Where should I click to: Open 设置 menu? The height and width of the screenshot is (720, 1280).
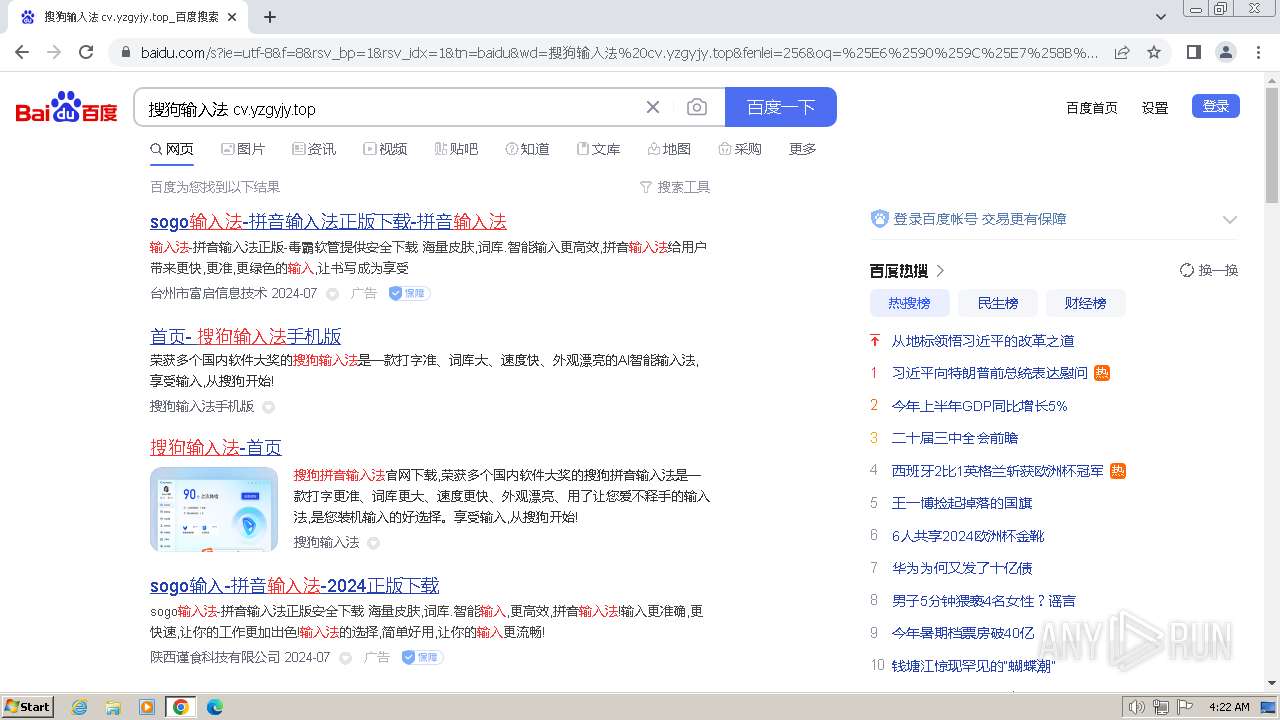click(1155, 107)
